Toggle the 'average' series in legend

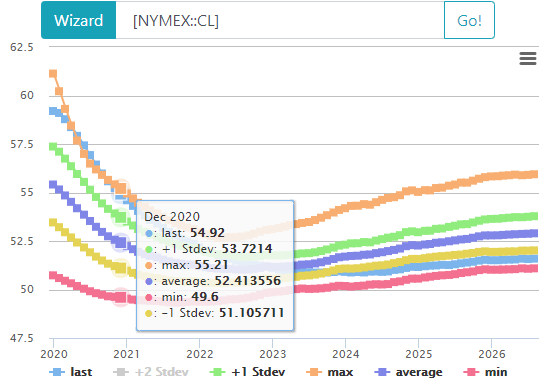(408, 372)
